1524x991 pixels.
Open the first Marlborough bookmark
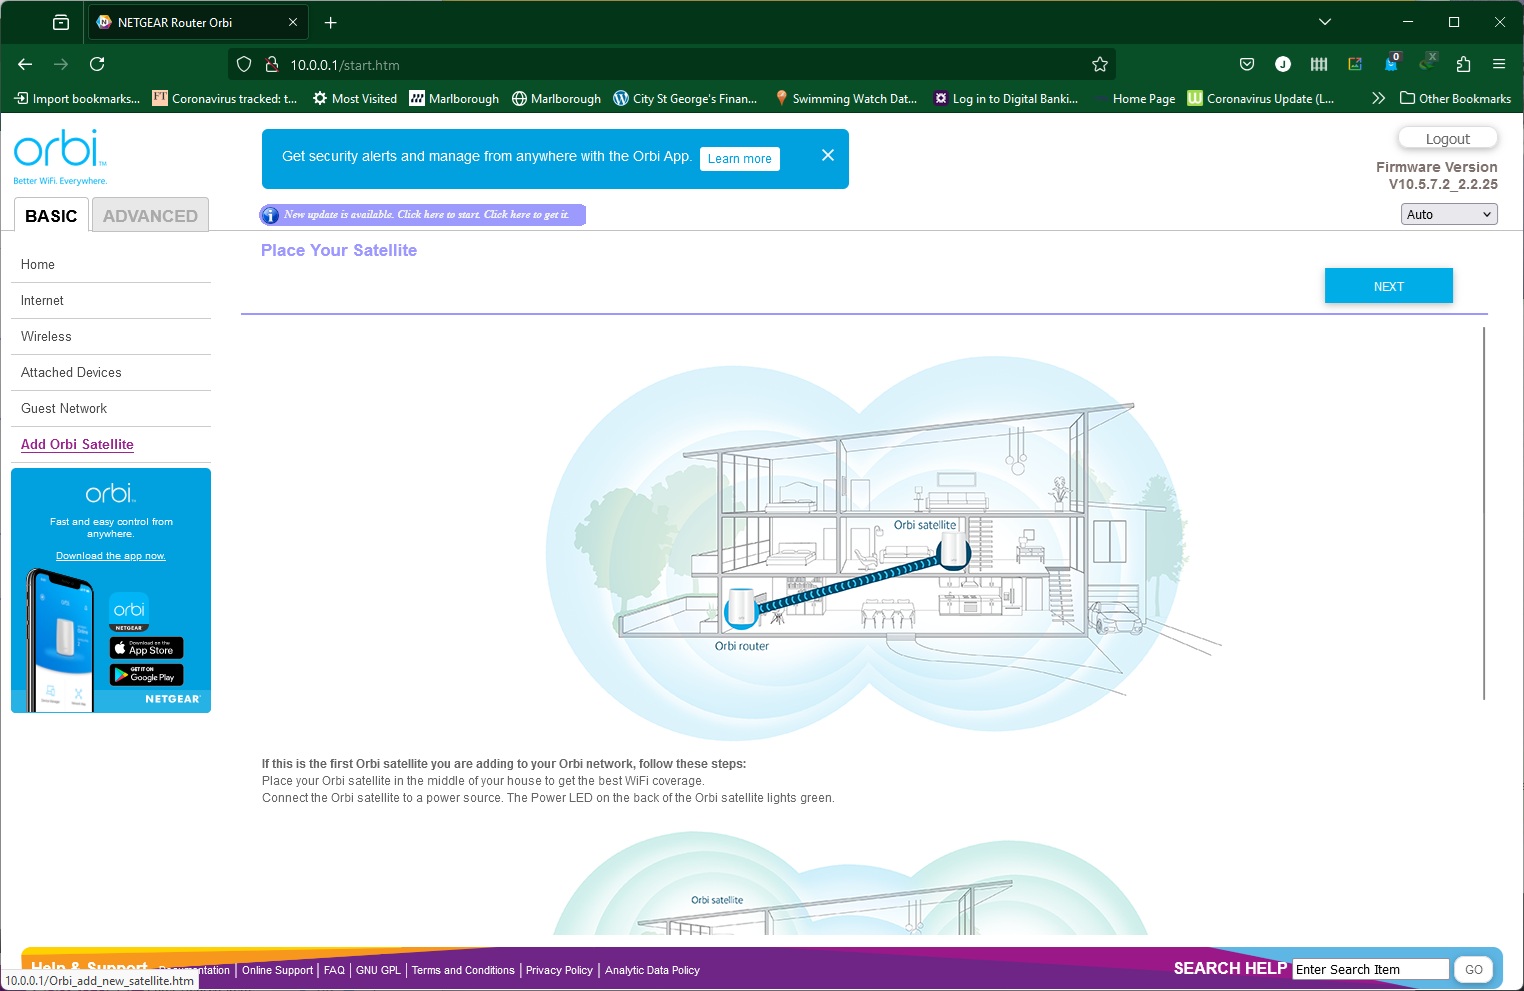pyautogui.click(x=454, y=98)
